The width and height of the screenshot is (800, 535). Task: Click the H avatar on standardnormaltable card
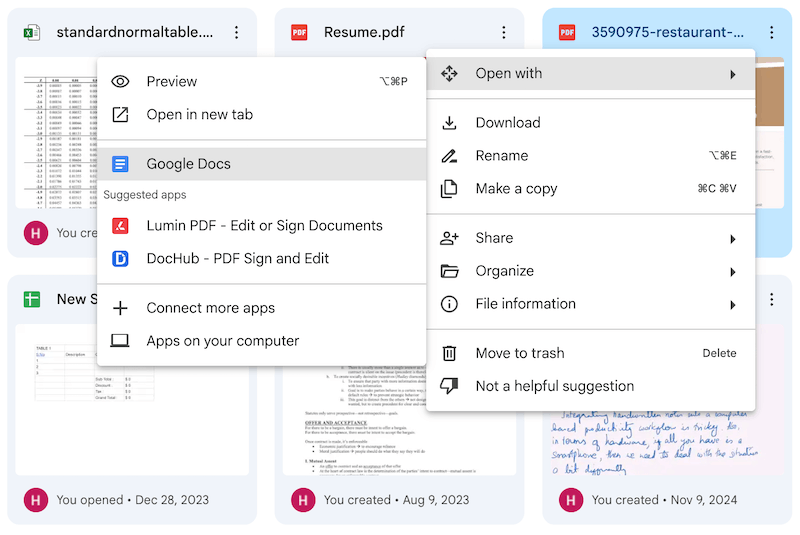36,233
